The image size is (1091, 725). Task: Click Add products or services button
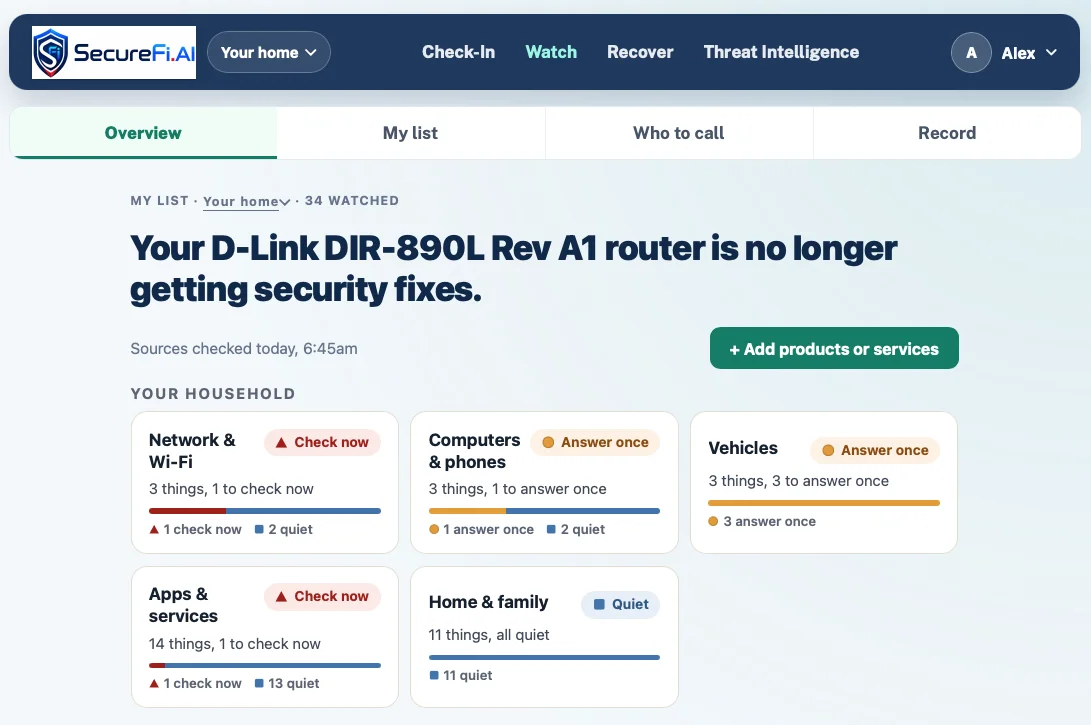click(834, 349)
